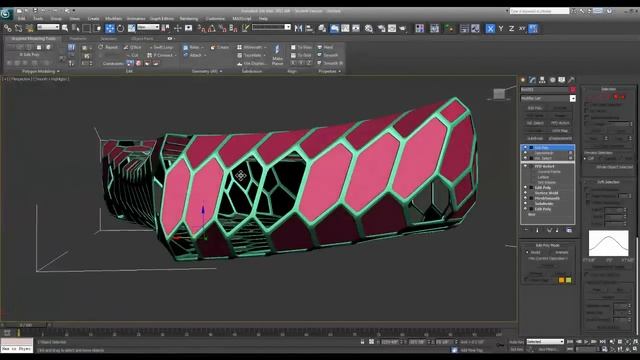The height and width of the screenshot is (360, 640).
Task: Activate the Select Object arrow tool
Action: pyautogui.click(x=65, y=28)
